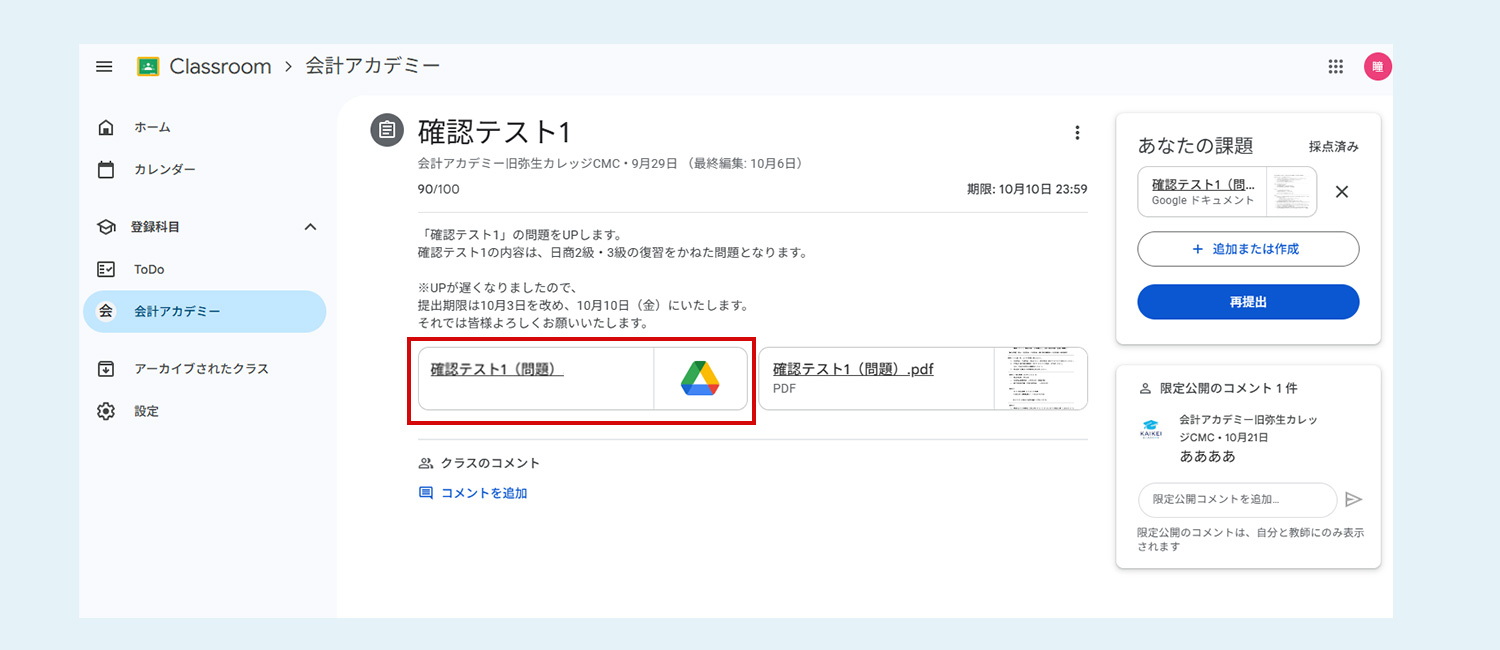The image size is (1500, 650).
Task: Collapse the 登録科目 section
Action: coord(310,227)
